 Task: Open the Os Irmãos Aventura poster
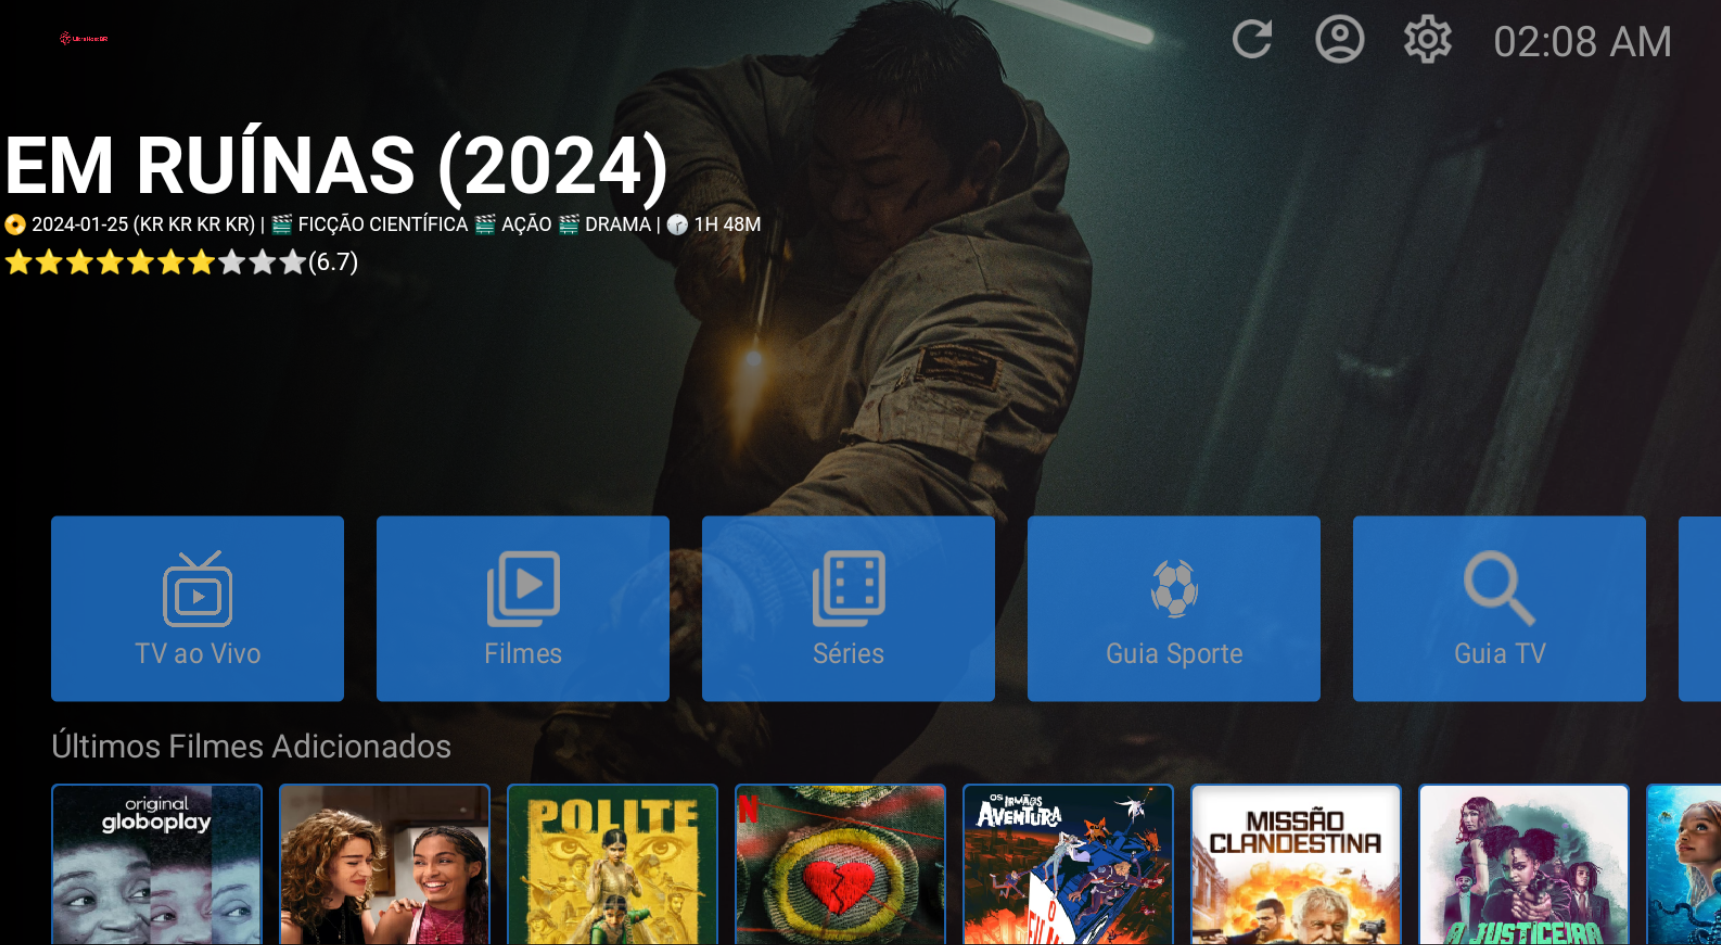click(x=1068, y=865)
